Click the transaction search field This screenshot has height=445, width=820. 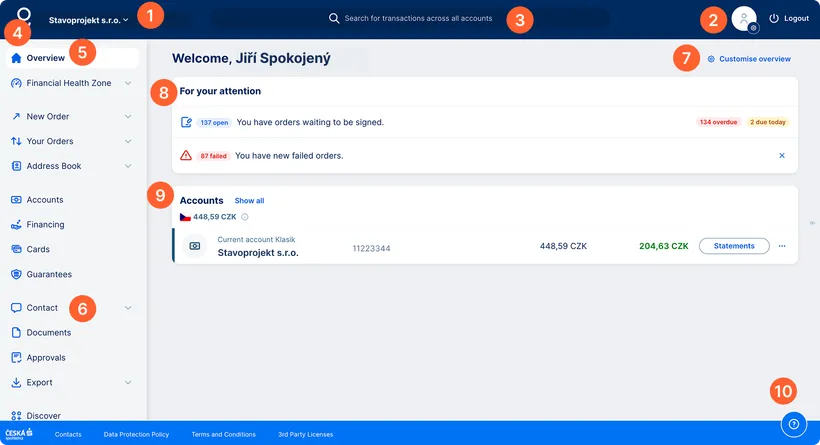click(411, 19)
